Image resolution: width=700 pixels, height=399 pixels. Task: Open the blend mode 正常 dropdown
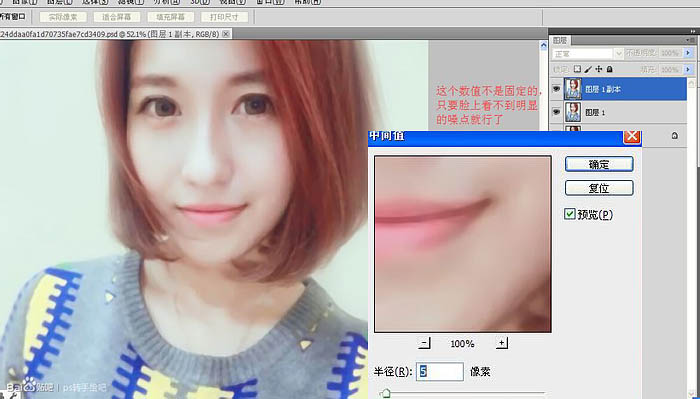(x=588, y=54)
